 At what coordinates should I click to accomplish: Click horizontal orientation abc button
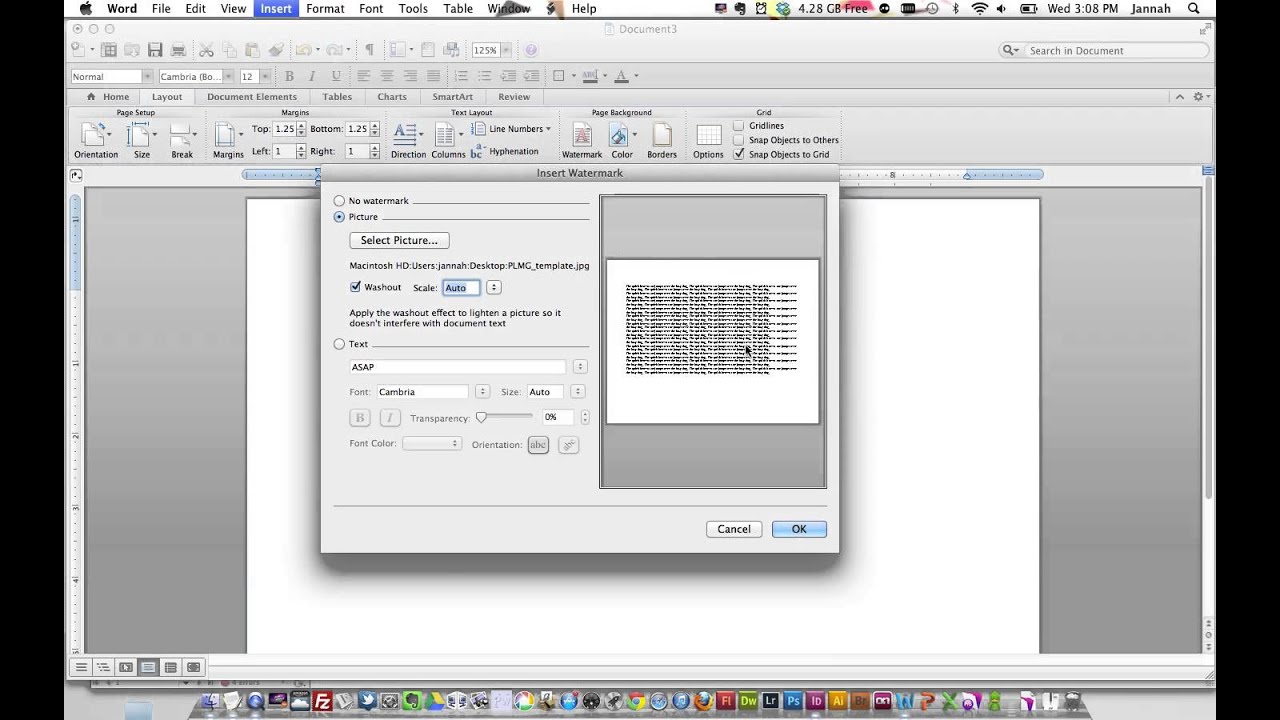538,444
